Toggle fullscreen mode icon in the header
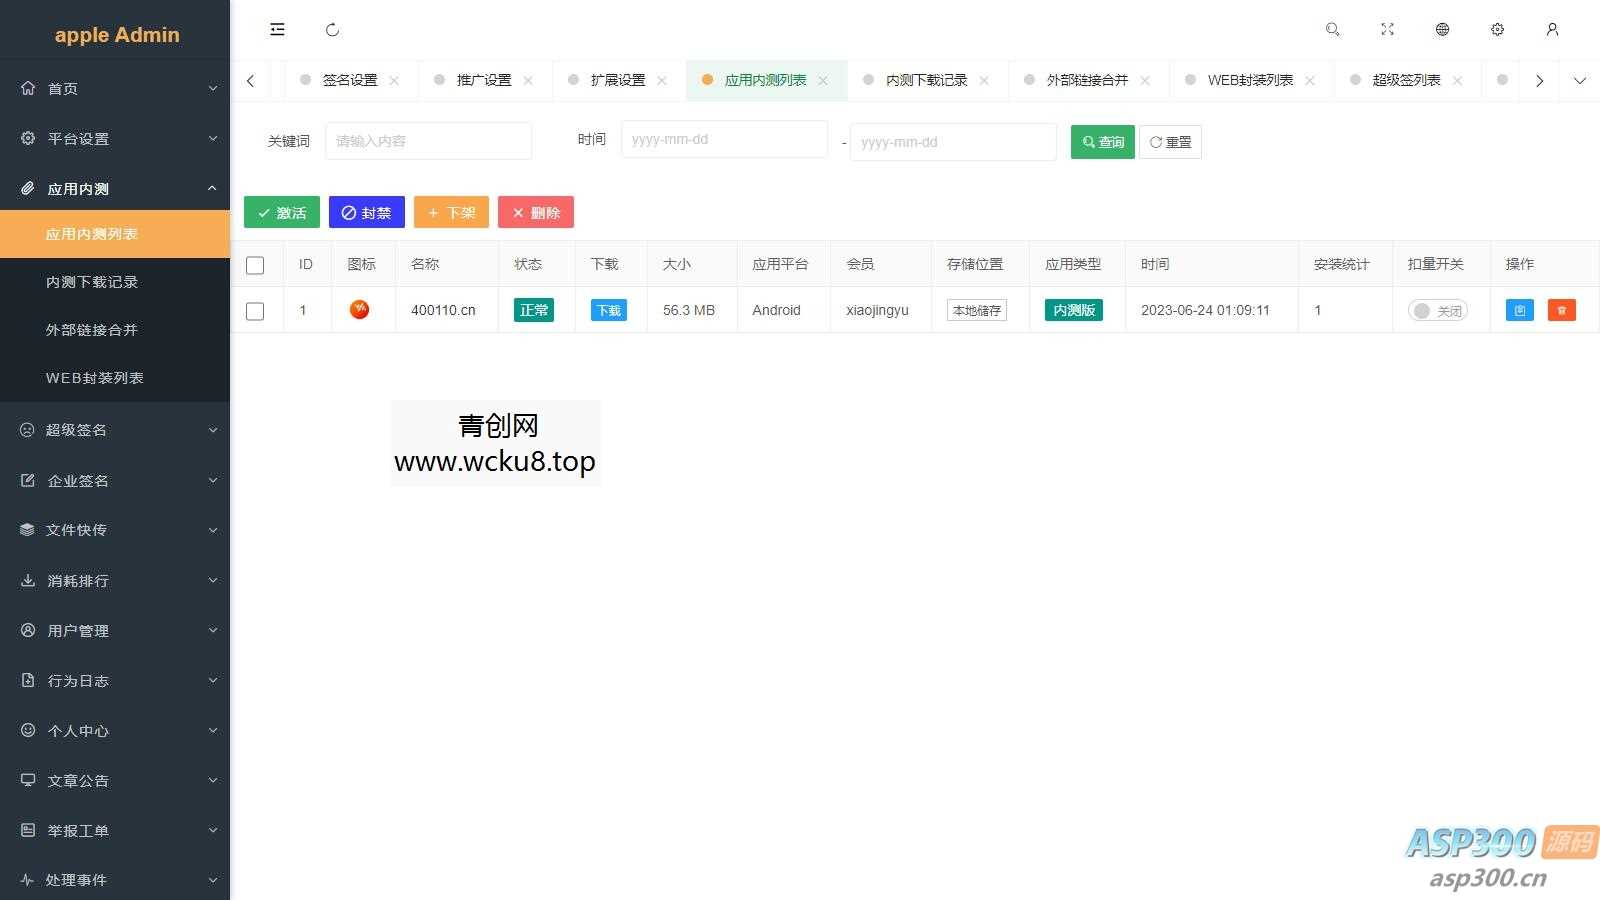This screenshot has width=1600, height=900. 1387,29
